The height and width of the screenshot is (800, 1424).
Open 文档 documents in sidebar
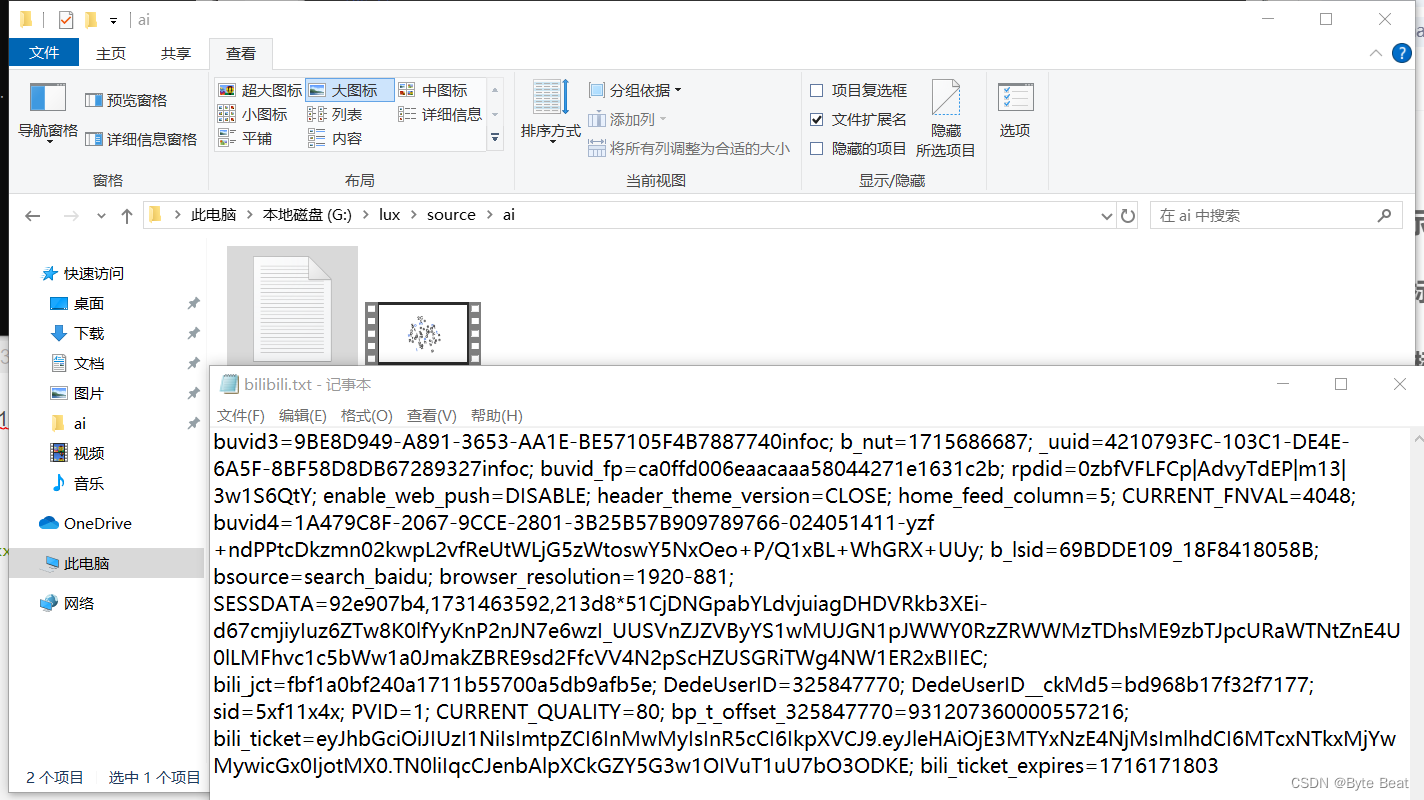(x=89, y=363)
